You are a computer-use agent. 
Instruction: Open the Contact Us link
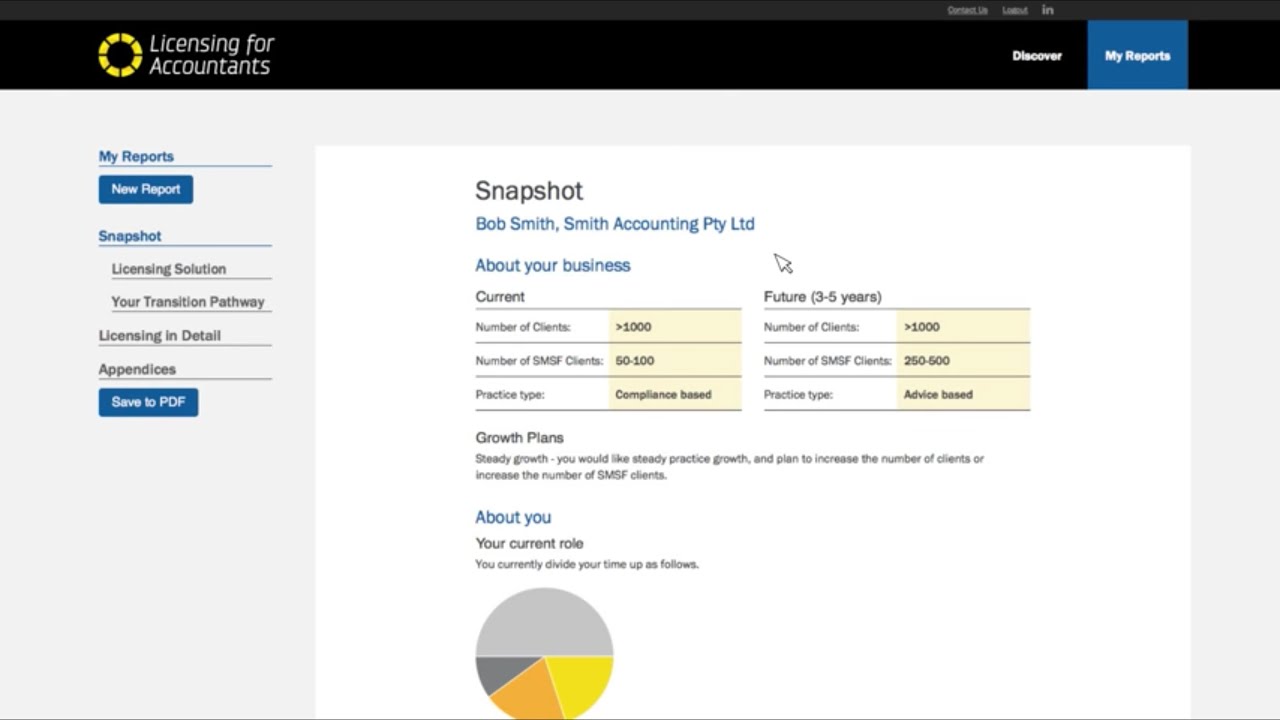967,10
